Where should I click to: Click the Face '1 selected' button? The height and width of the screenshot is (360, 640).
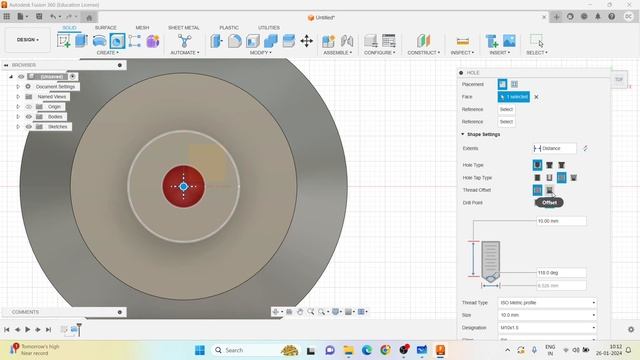[x=514, y=97]
